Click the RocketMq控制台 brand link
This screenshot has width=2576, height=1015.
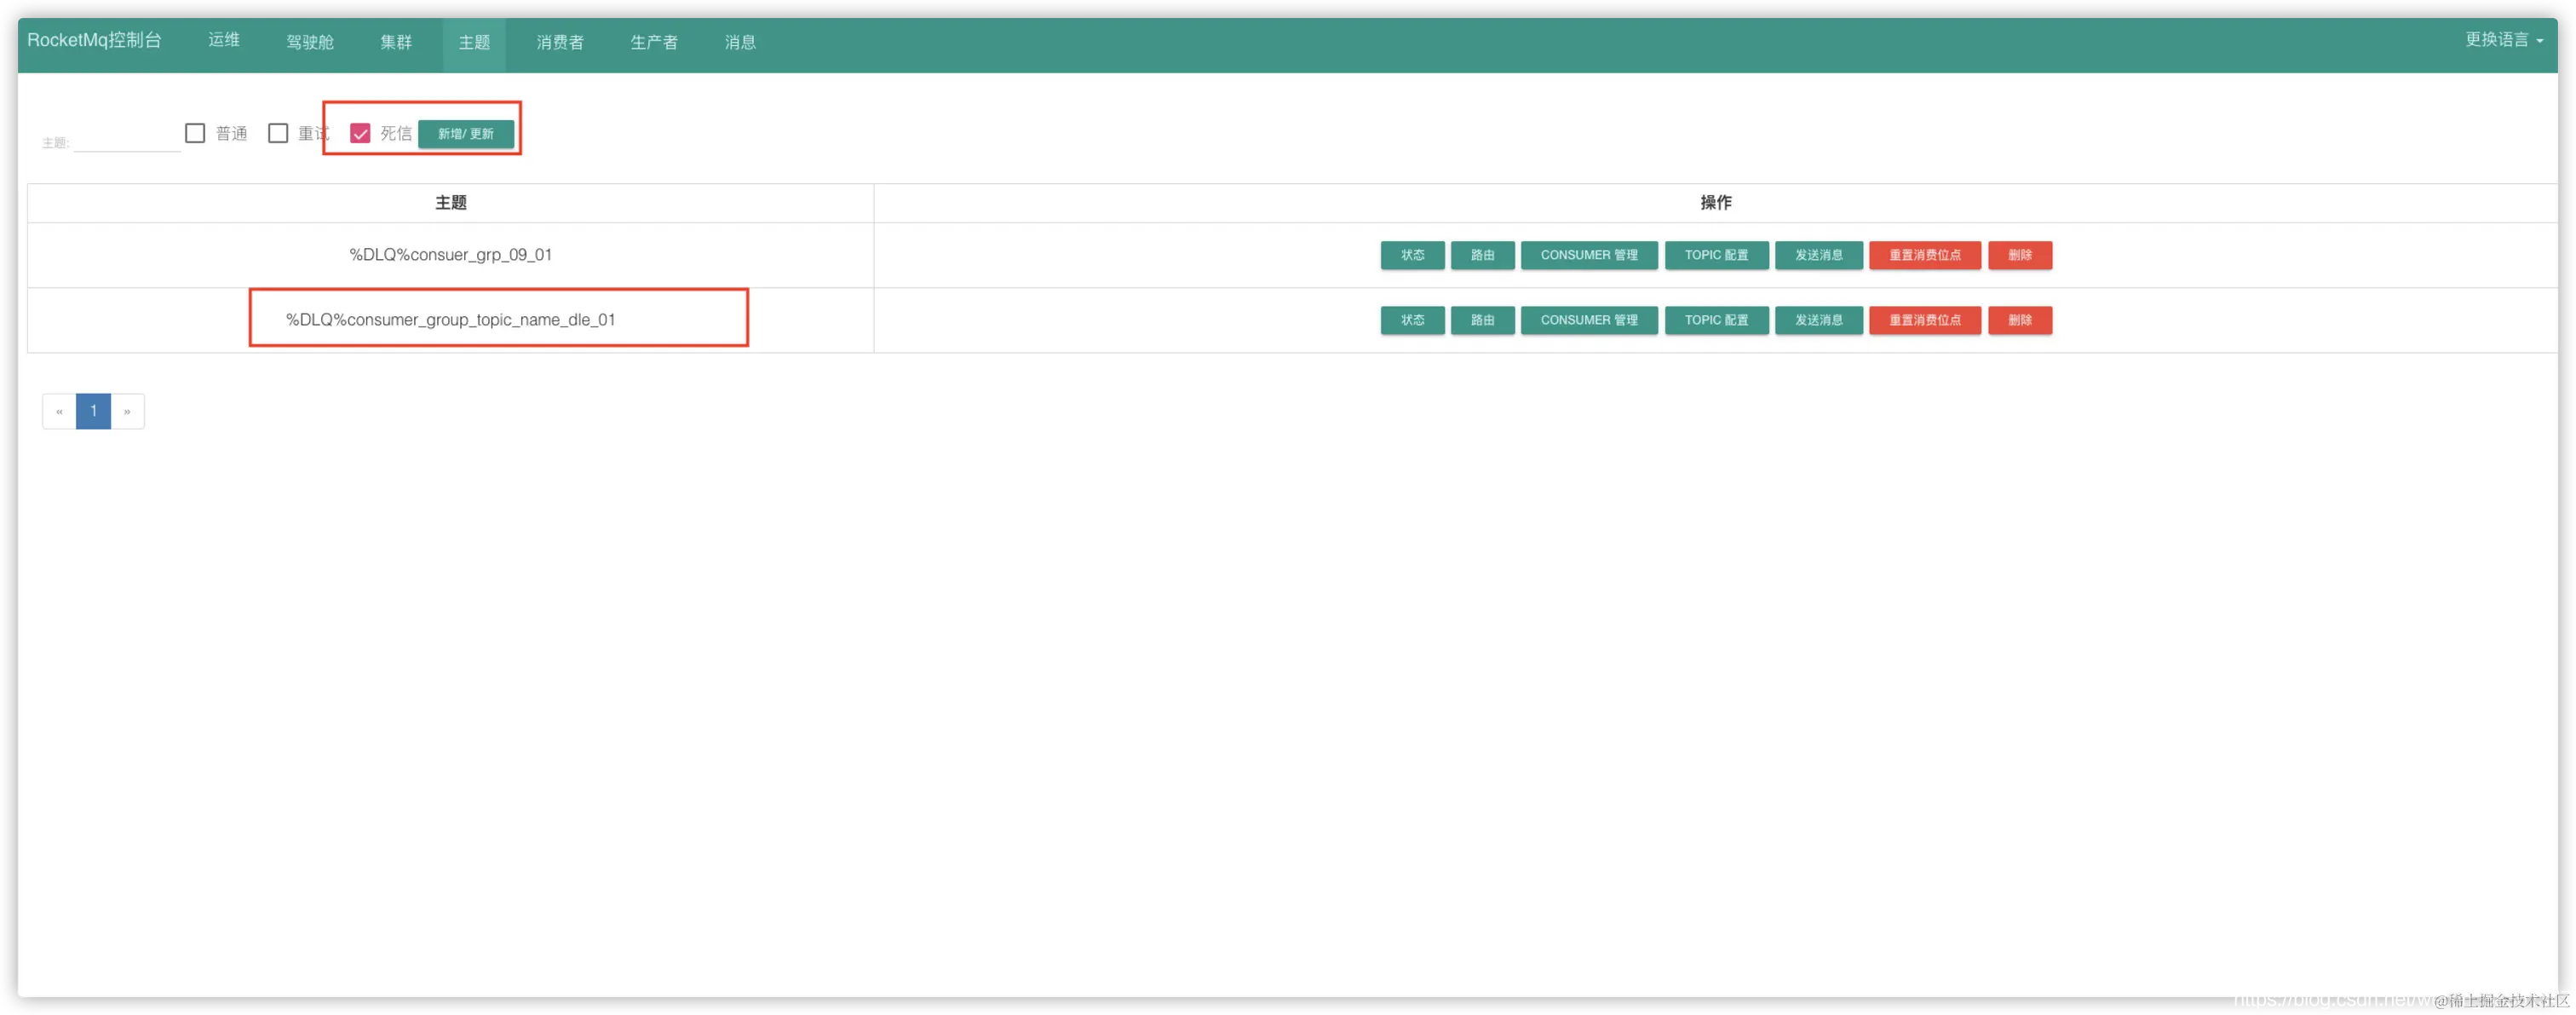coord(94,40)
